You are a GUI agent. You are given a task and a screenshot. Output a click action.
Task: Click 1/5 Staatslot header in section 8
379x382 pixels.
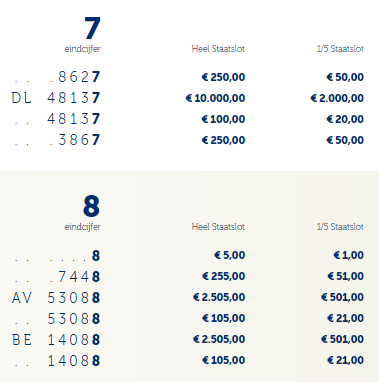pos(340,227)
